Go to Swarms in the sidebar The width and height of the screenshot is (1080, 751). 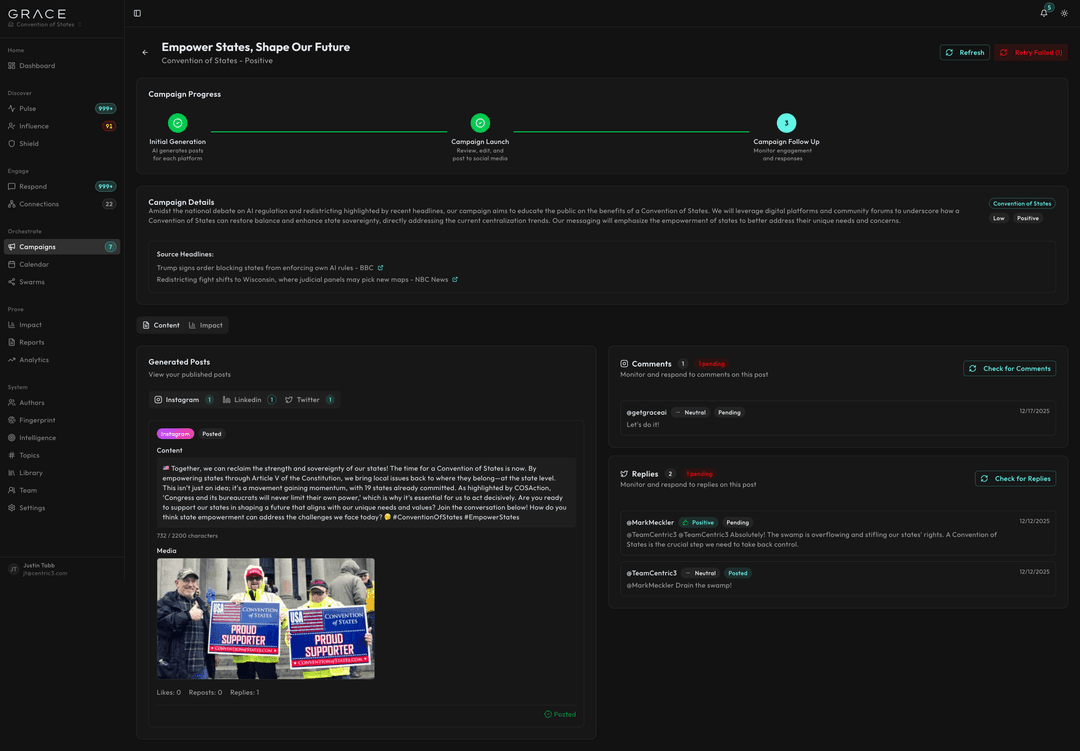point(32,282)
